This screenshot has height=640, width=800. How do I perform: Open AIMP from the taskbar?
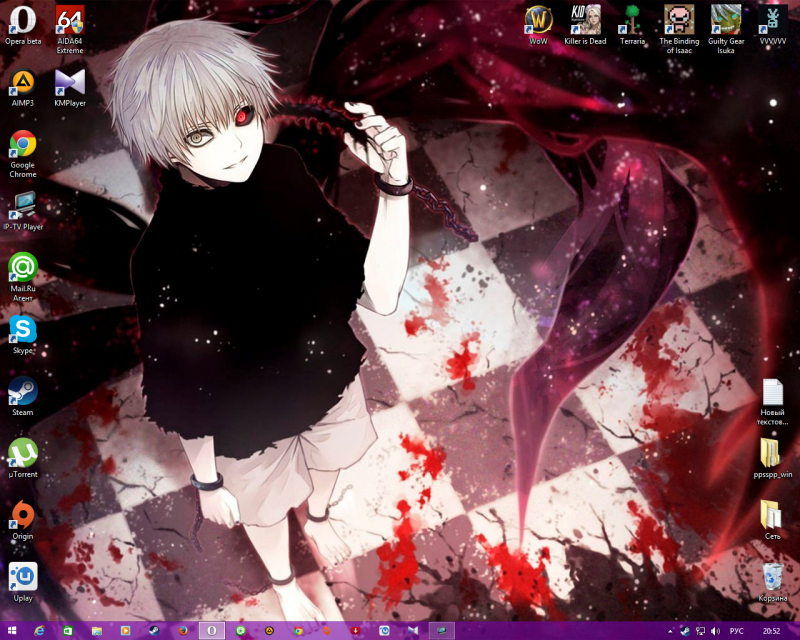[x=269, y=631]
